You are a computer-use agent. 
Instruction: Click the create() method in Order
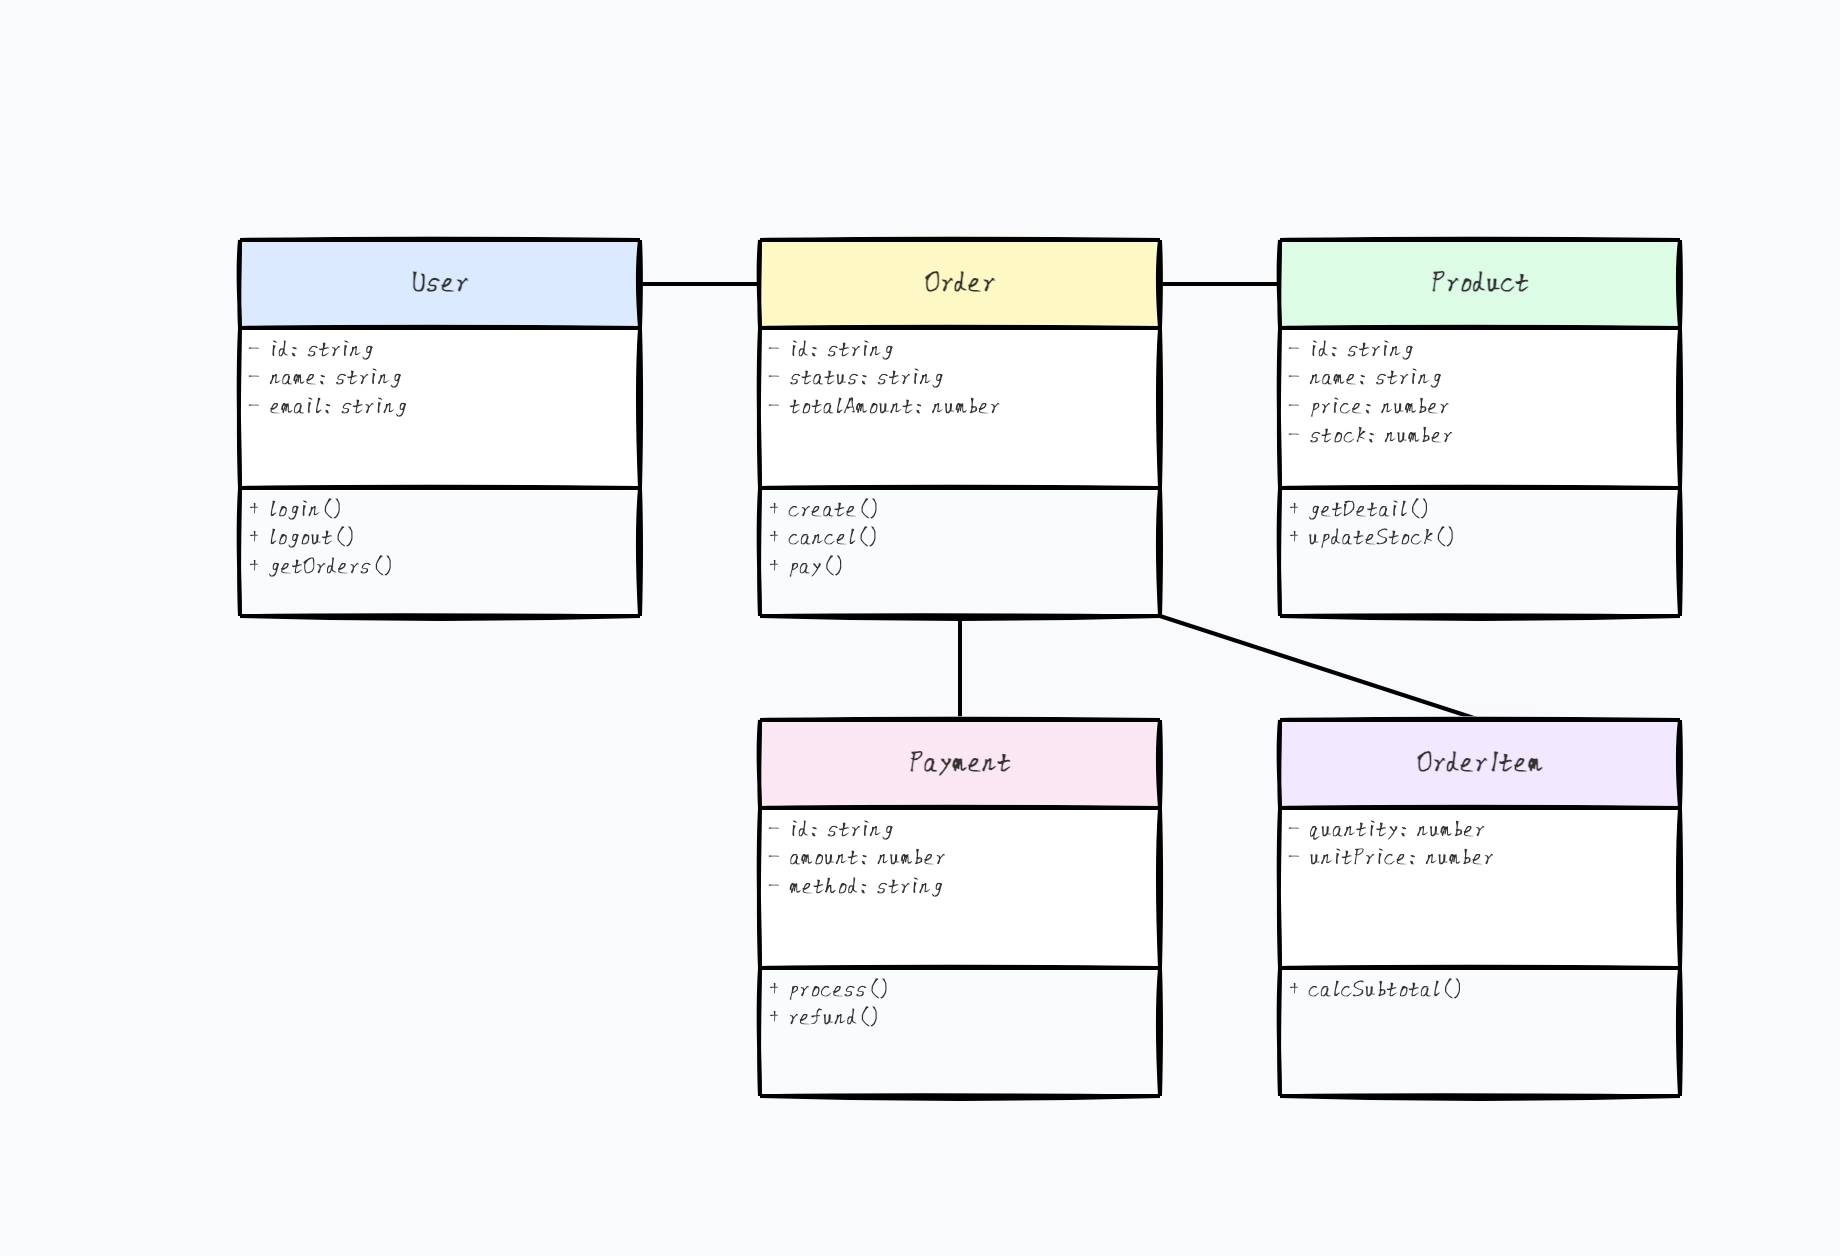pyautogui.click(x=823, y=509)
